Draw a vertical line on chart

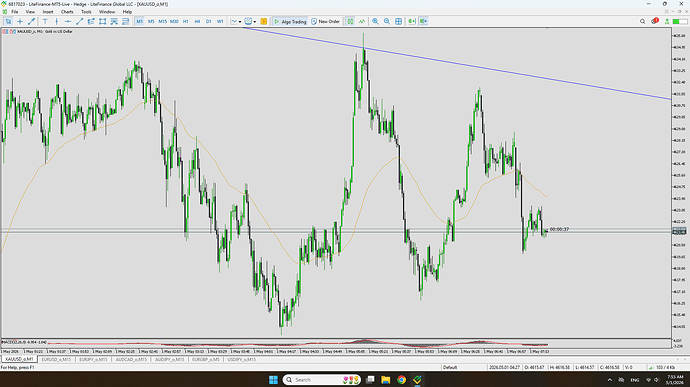tap(56, 21)
